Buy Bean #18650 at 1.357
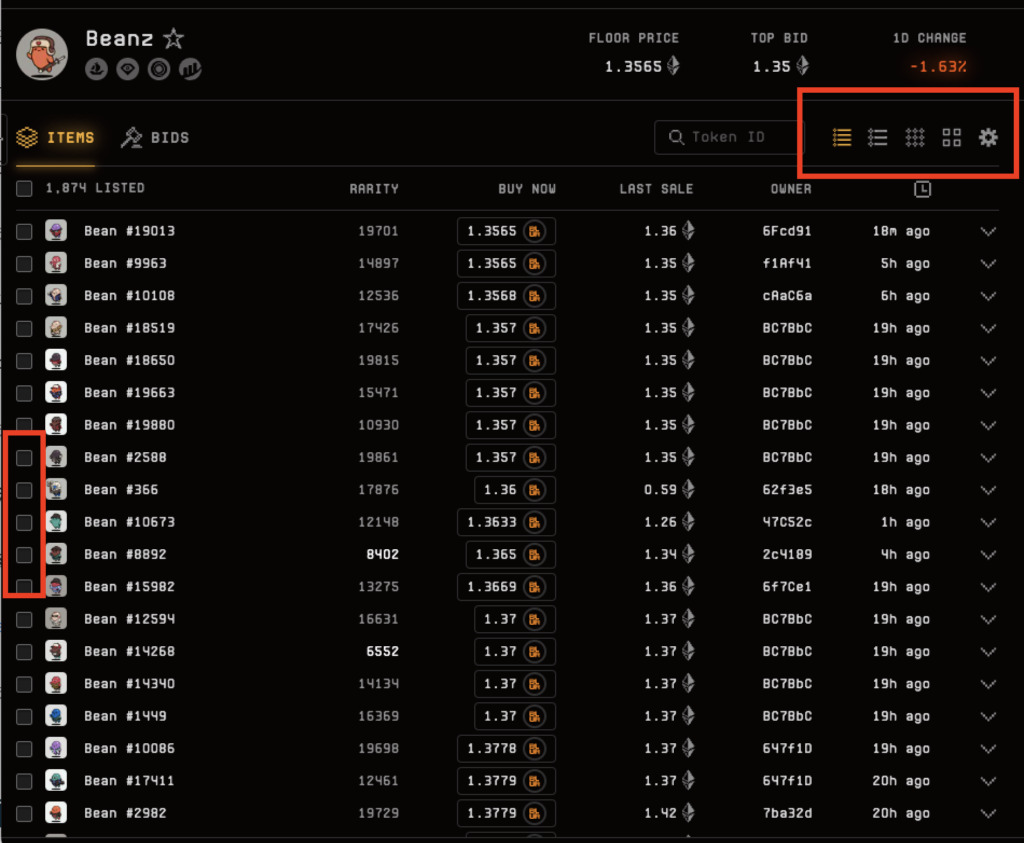This screenshot has width=1024, height=843. point(511,360)
